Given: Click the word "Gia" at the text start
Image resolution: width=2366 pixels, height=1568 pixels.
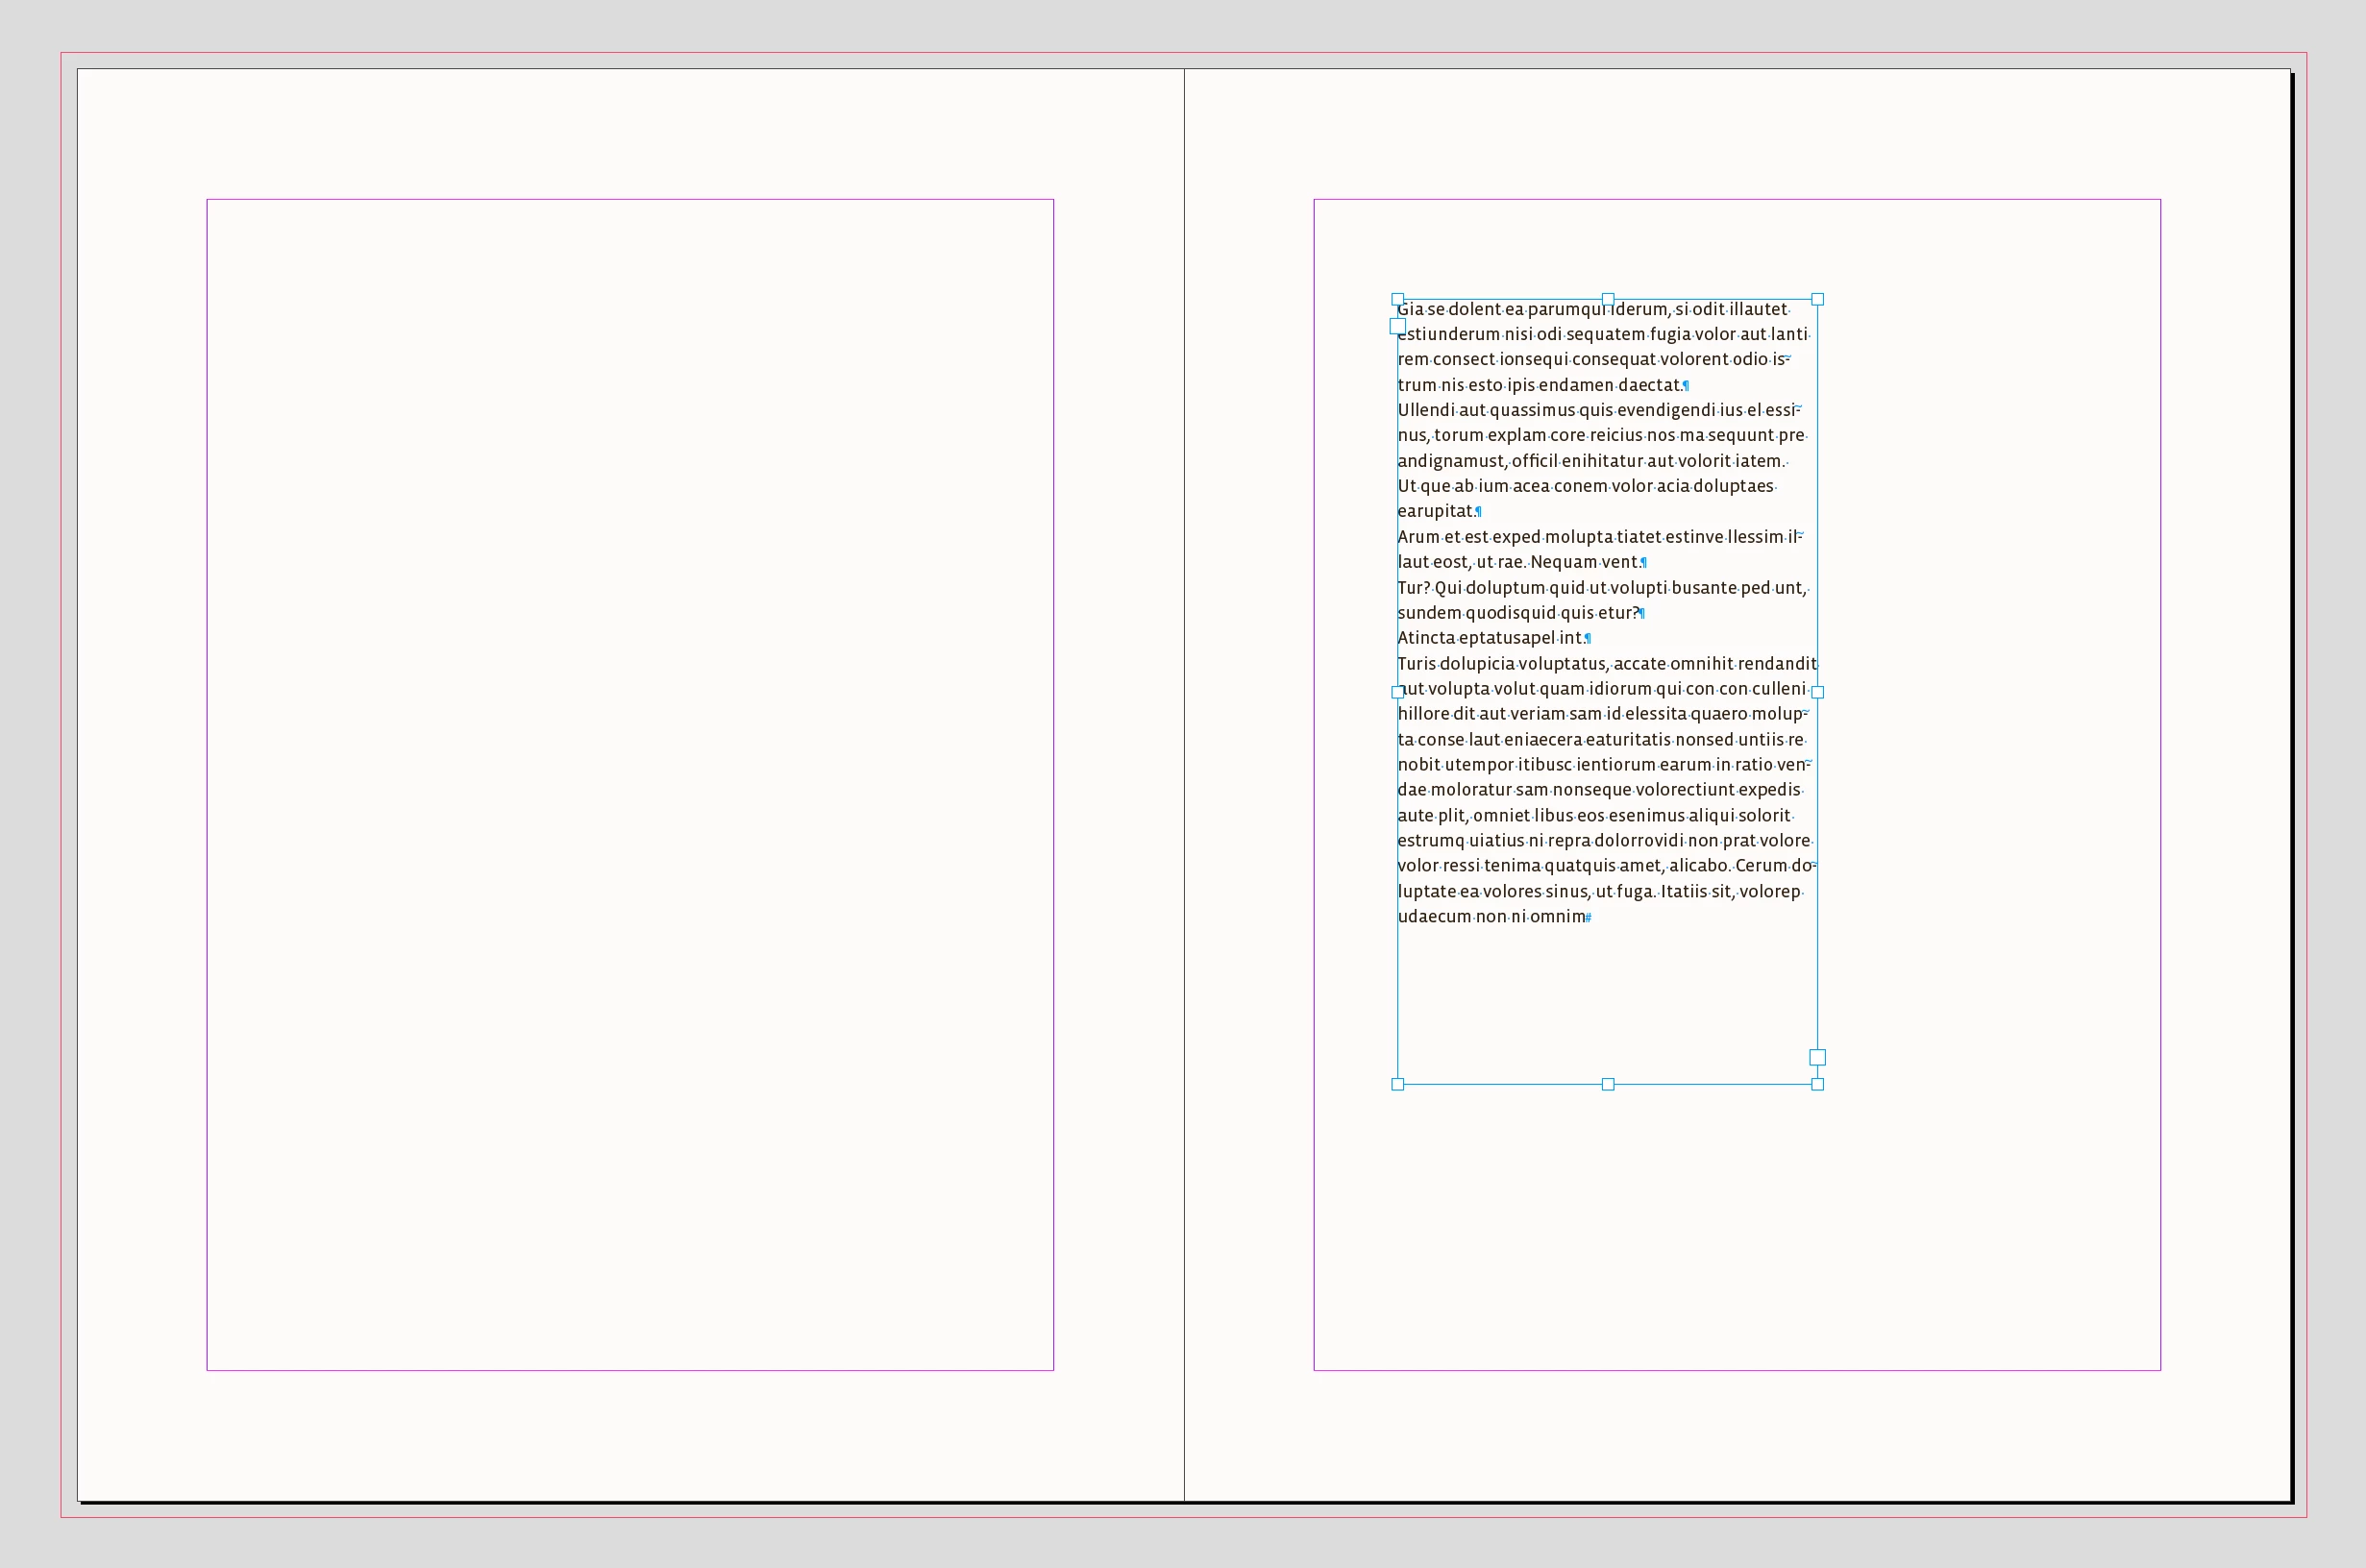Looking at the screenshot, I should coord(1411,309).
